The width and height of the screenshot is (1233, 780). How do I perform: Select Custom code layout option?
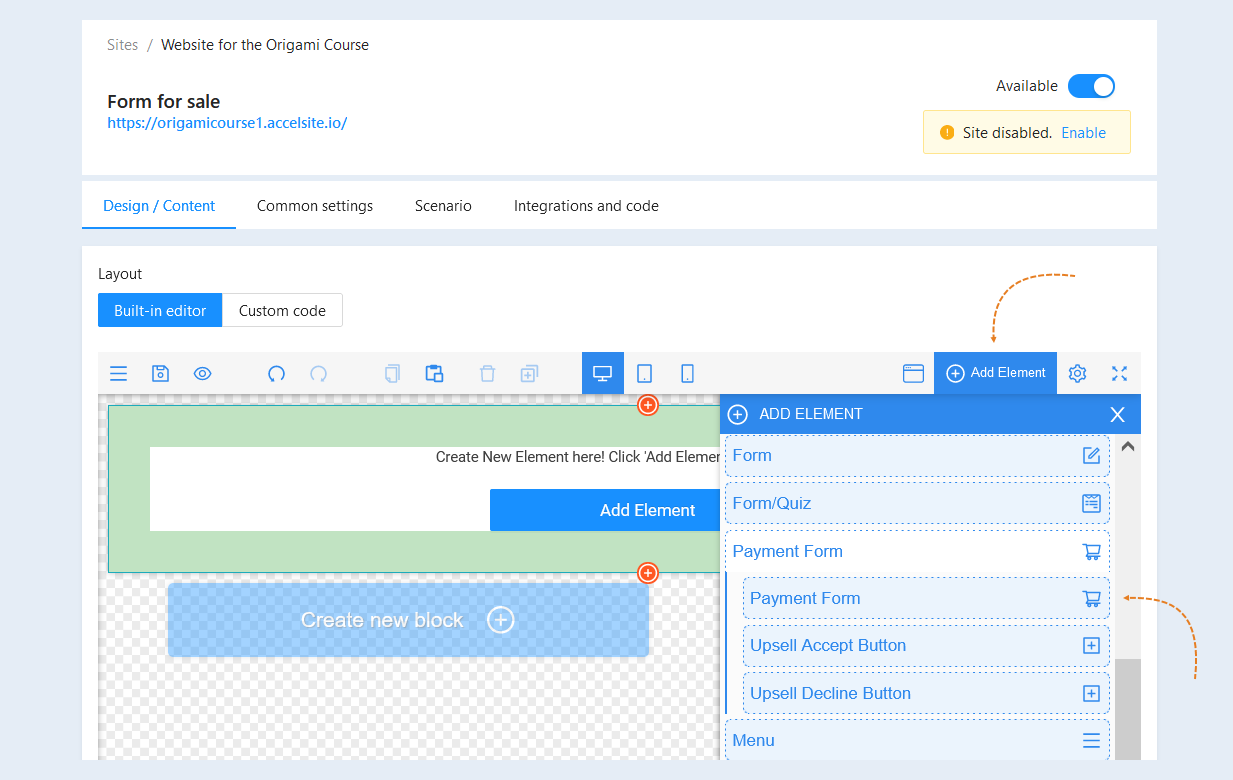(282, 310)
